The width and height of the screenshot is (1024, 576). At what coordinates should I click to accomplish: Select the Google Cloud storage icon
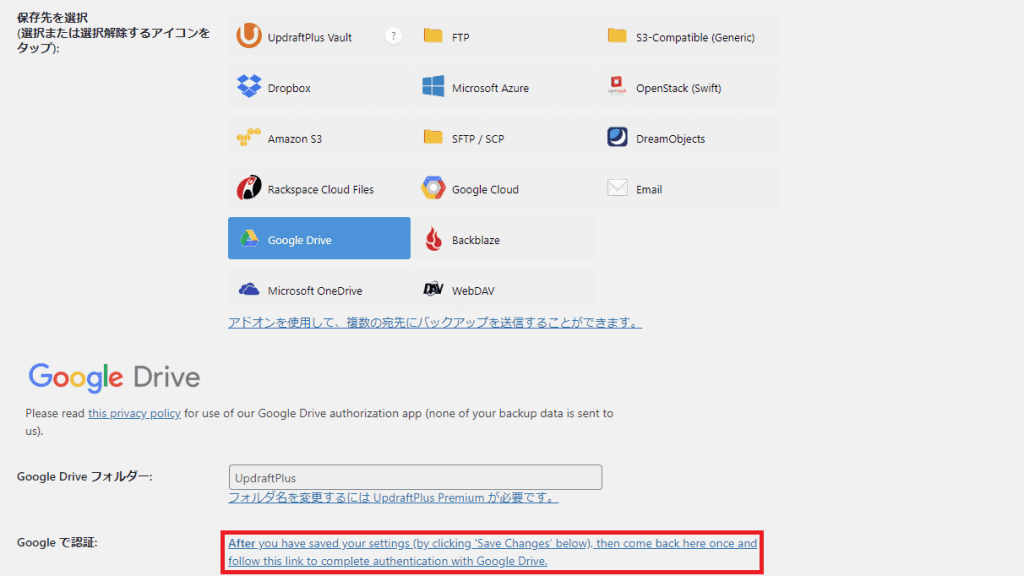[x=433, y=189]
